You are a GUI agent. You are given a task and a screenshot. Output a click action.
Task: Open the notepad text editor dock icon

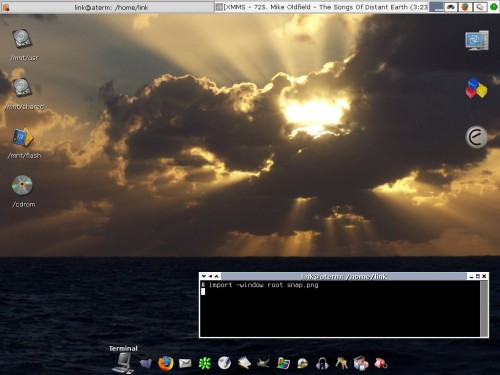pos(244,363)
